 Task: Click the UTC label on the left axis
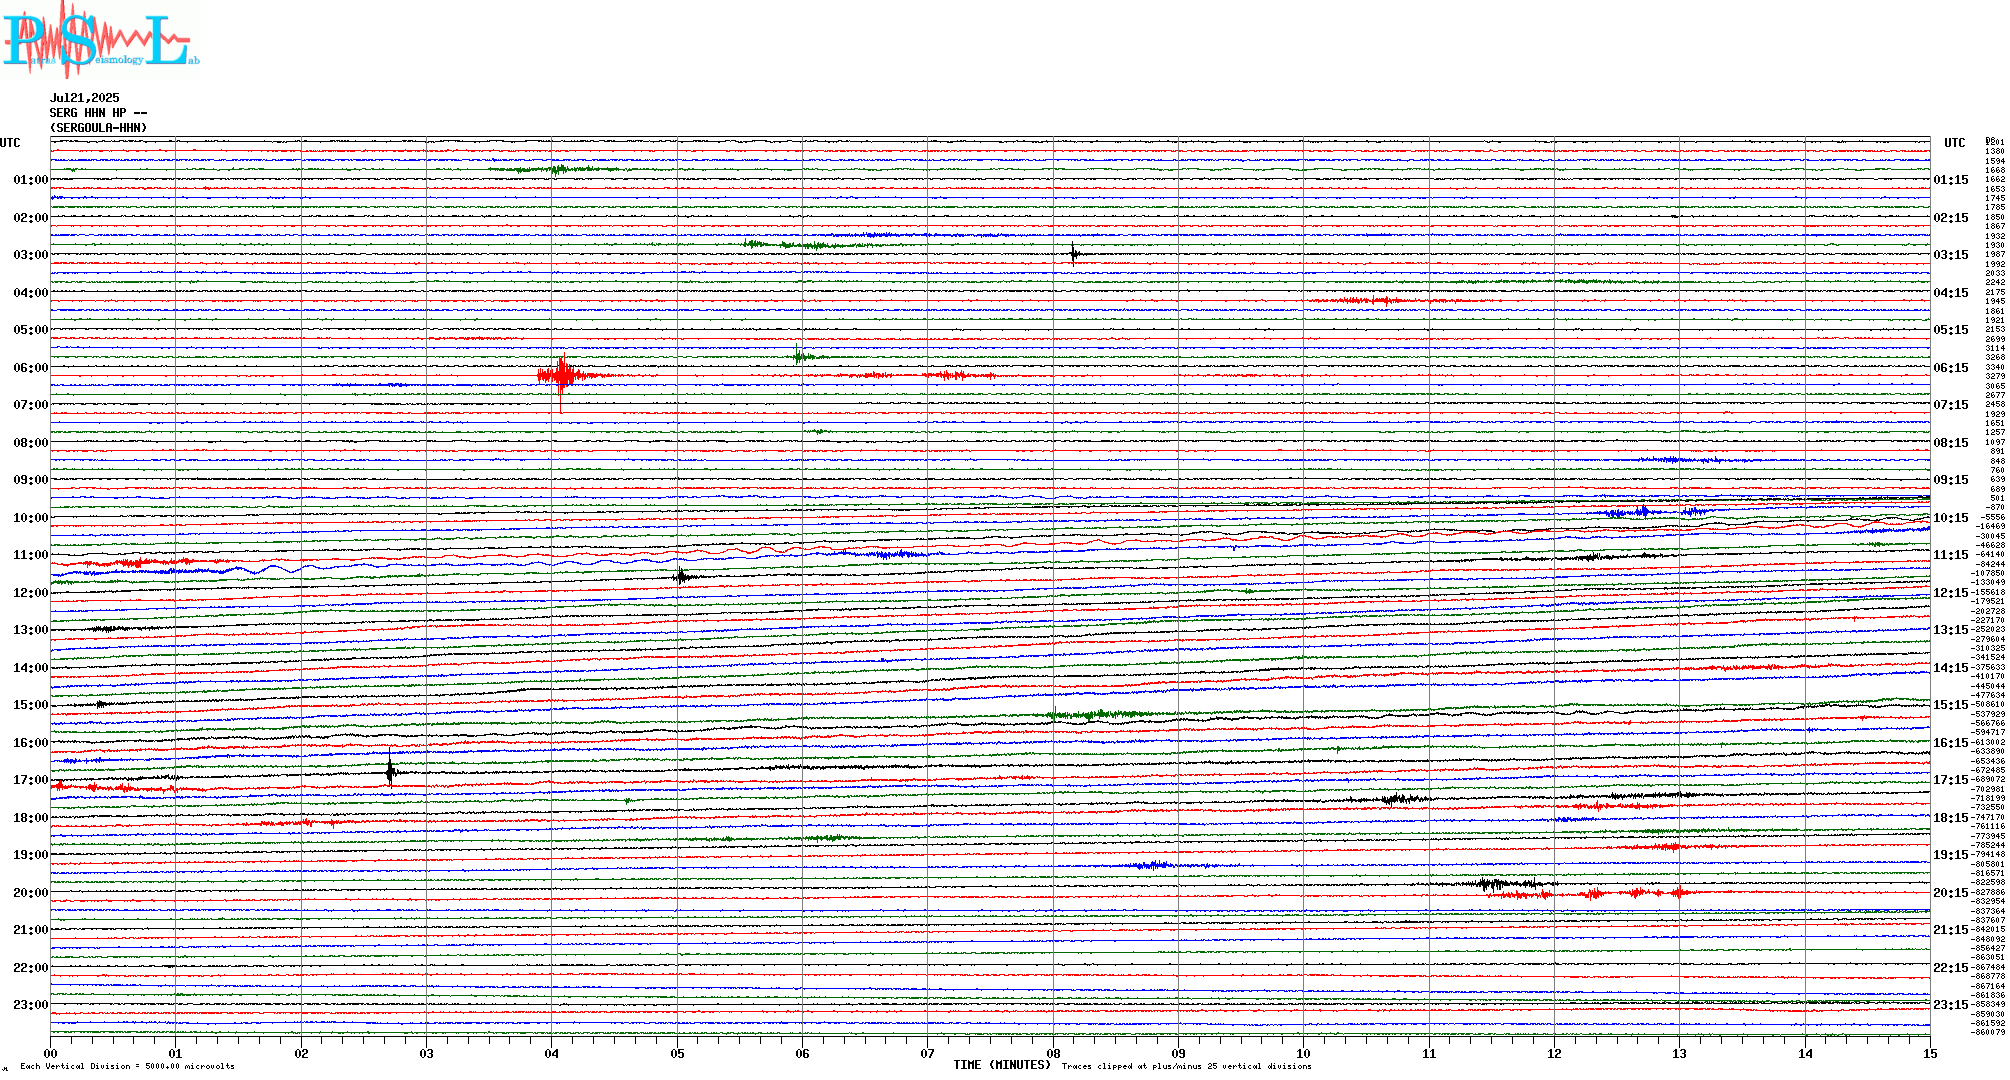point(10,143)
